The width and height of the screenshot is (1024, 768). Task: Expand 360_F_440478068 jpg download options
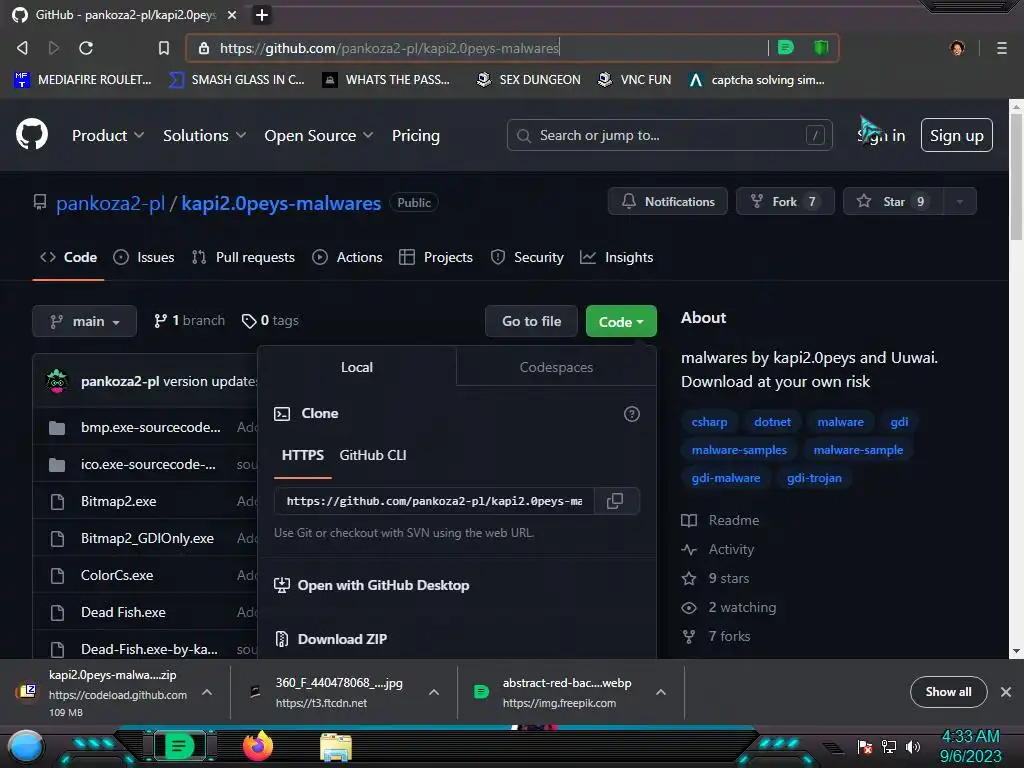click(x=434, y=692)
